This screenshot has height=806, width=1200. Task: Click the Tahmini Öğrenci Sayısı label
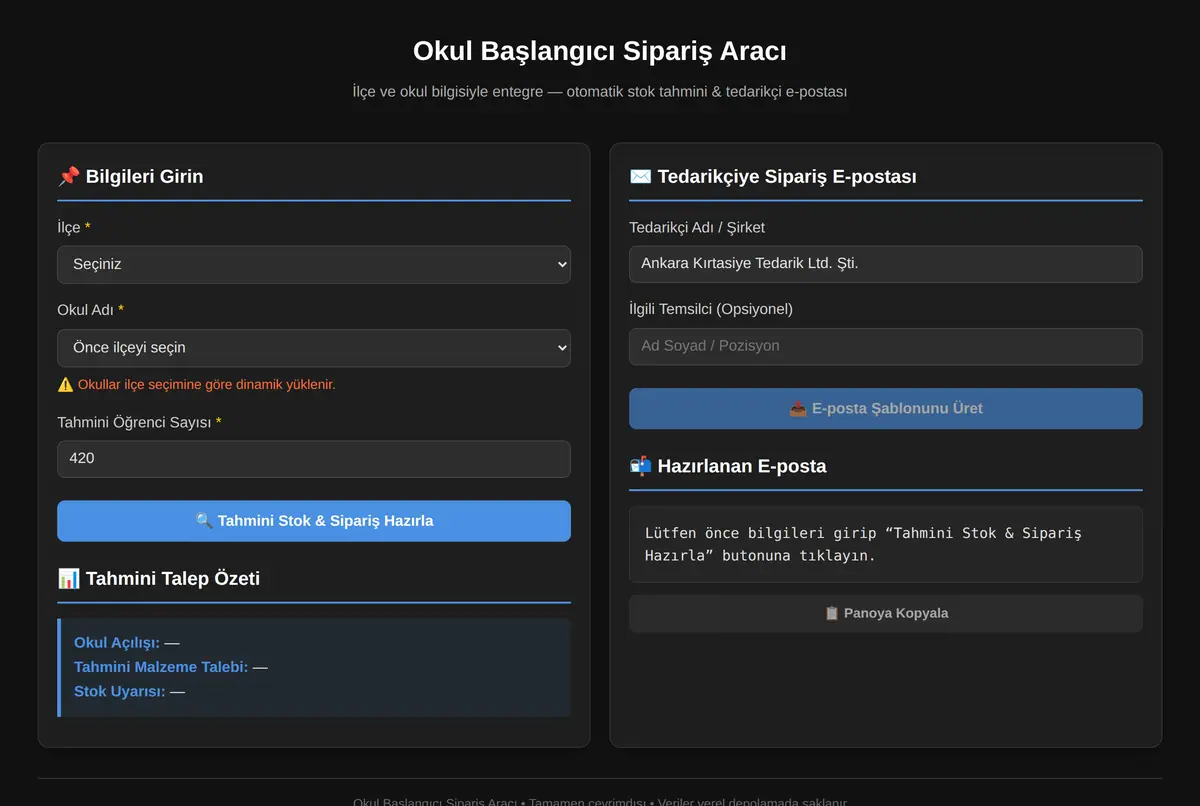[139, 422]
